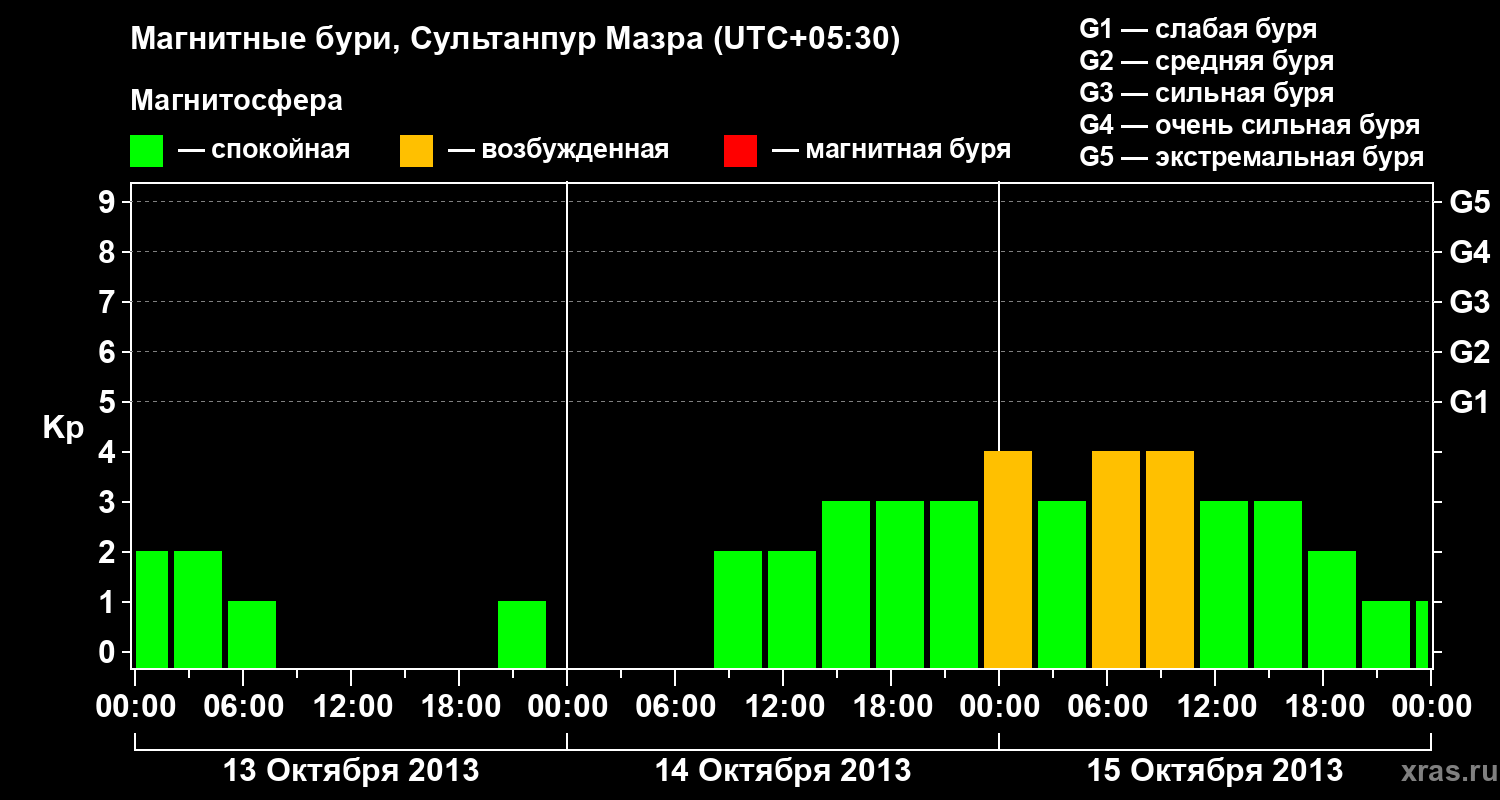The width and height of the screenshot is (1500, 800).
Task: Click the '14 Октября 2013' date label
Action: point(783,771)
